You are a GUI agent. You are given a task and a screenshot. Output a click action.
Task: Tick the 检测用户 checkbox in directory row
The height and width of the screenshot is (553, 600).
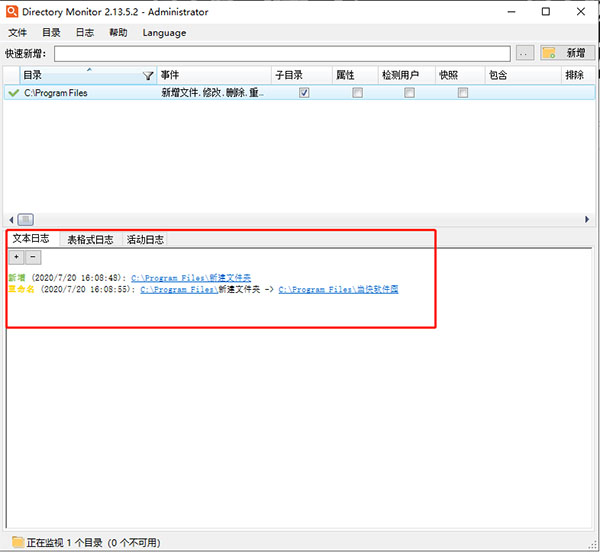[x=409, y=93]
